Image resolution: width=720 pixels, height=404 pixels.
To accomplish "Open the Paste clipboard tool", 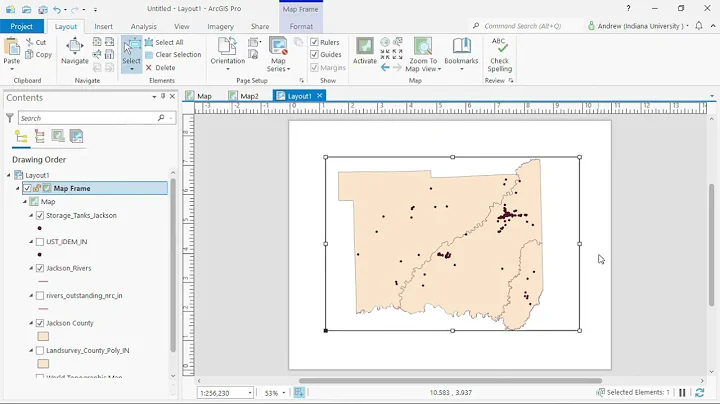I will point(11,51).
